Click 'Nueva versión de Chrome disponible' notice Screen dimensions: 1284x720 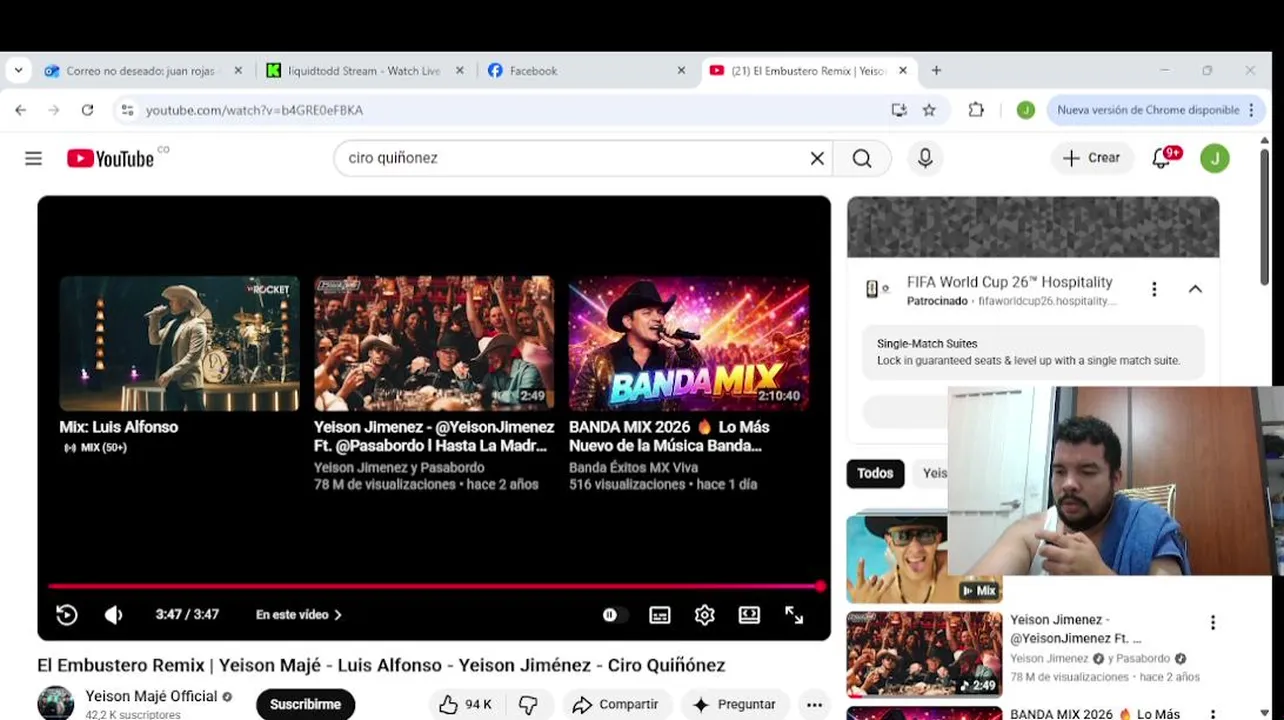point(1148,110)
